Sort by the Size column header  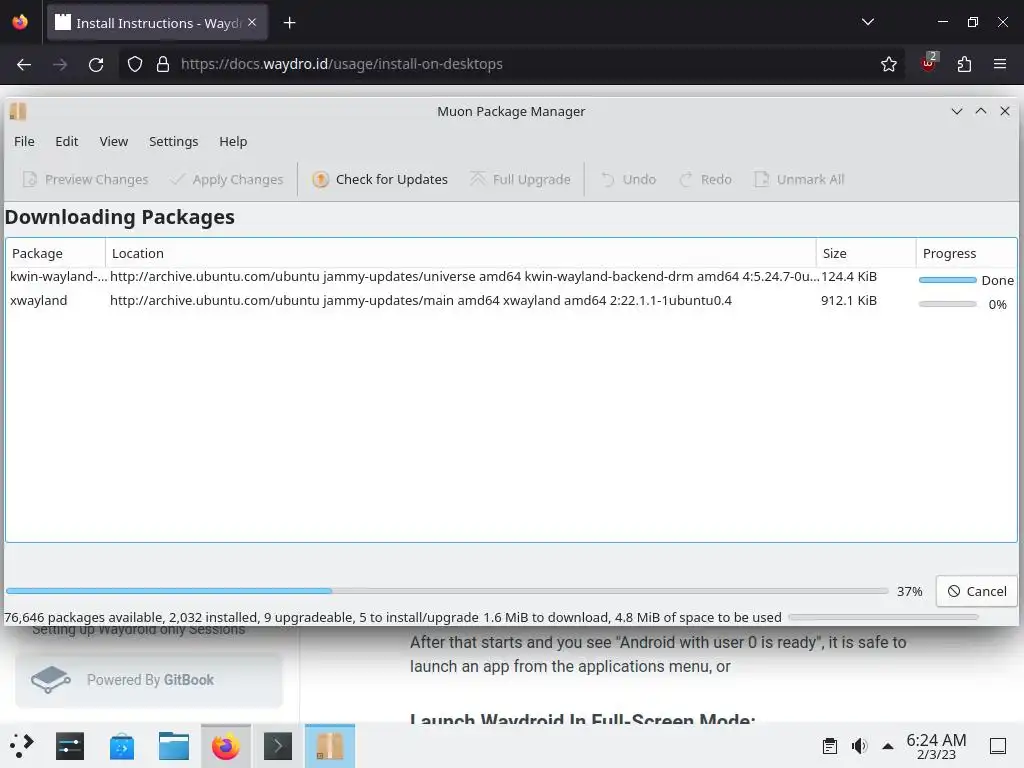tap(866, 253)
